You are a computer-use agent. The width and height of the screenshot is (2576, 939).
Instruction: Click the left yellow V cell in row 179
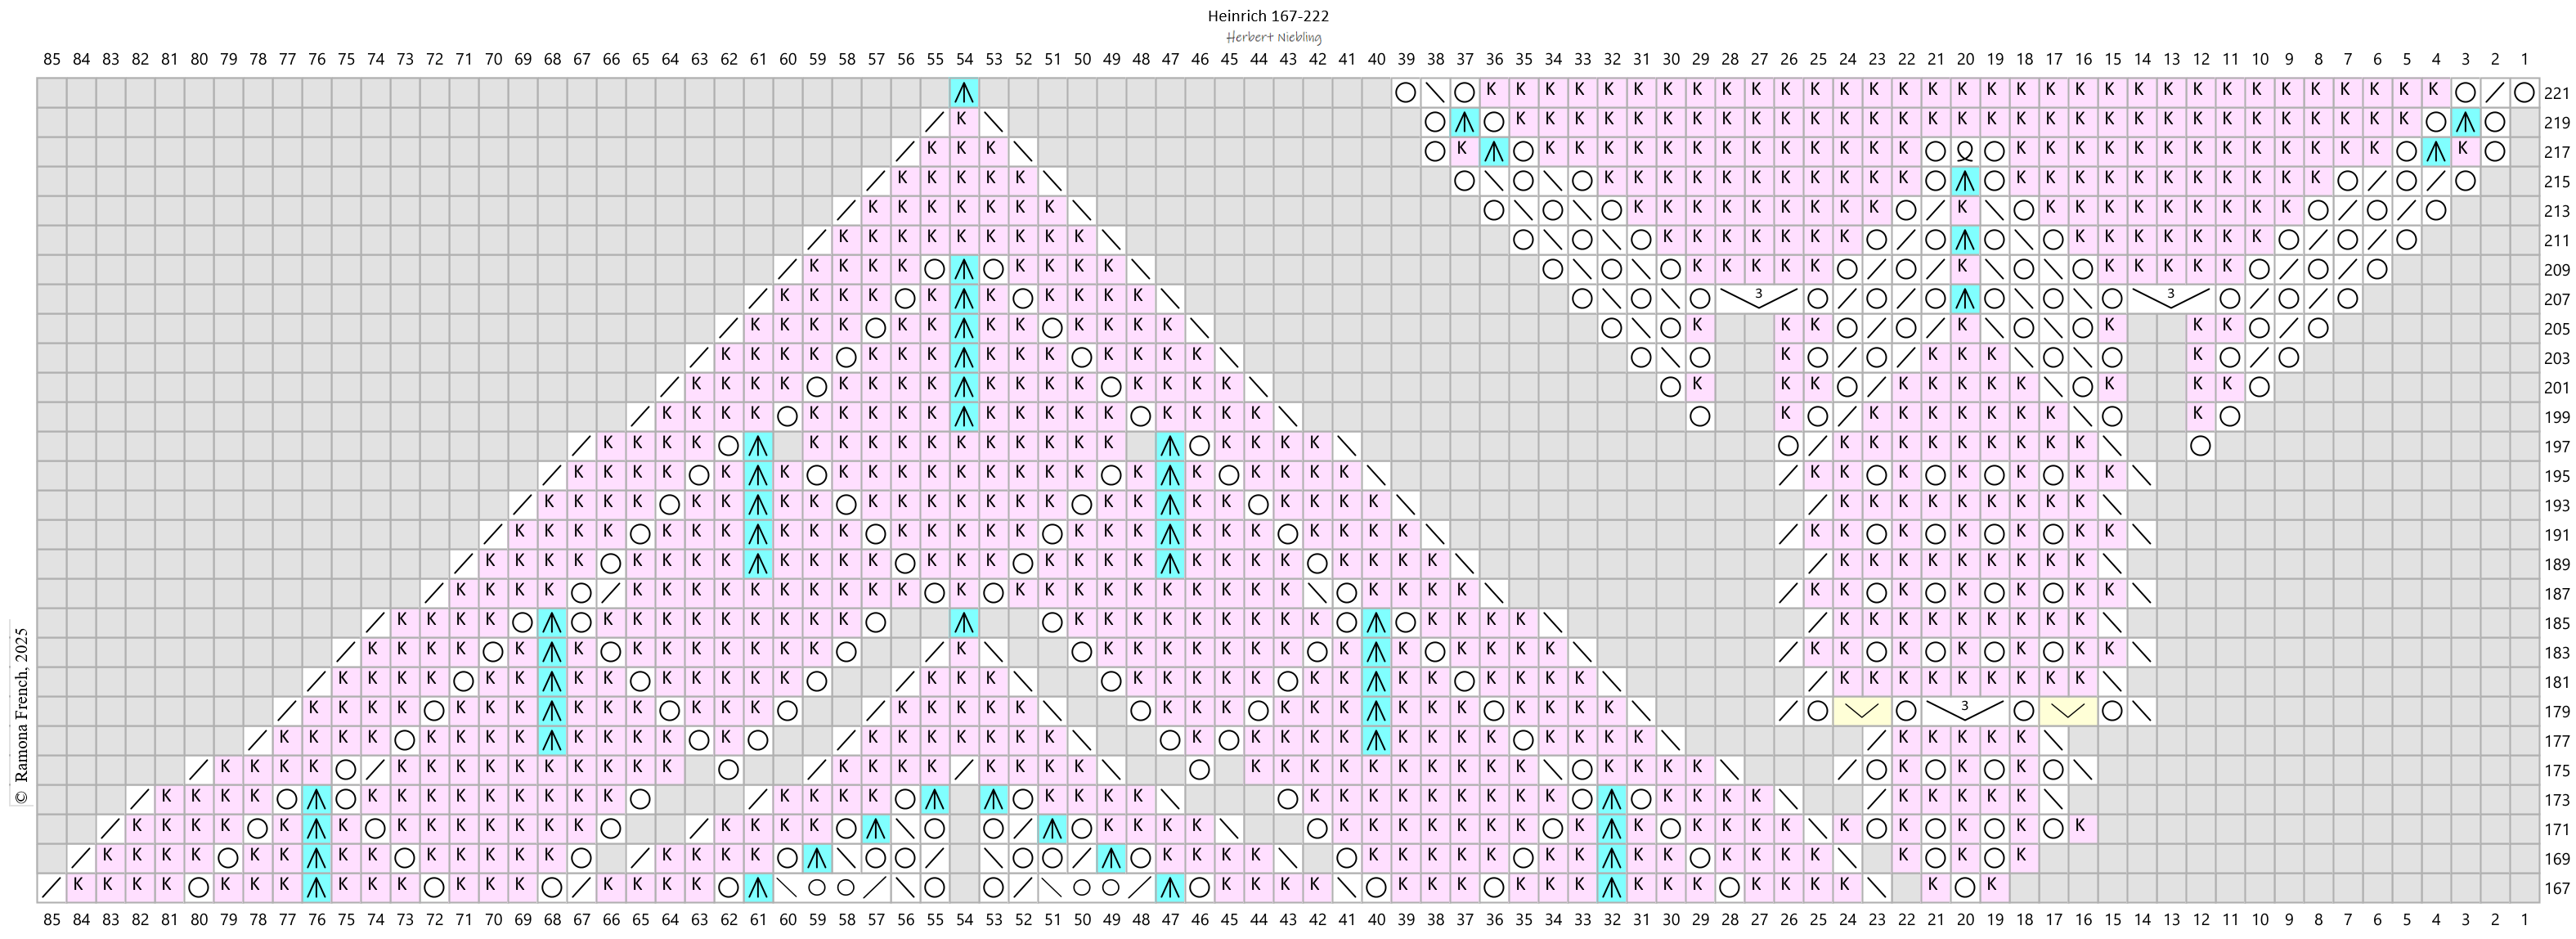pos(1861,711)
